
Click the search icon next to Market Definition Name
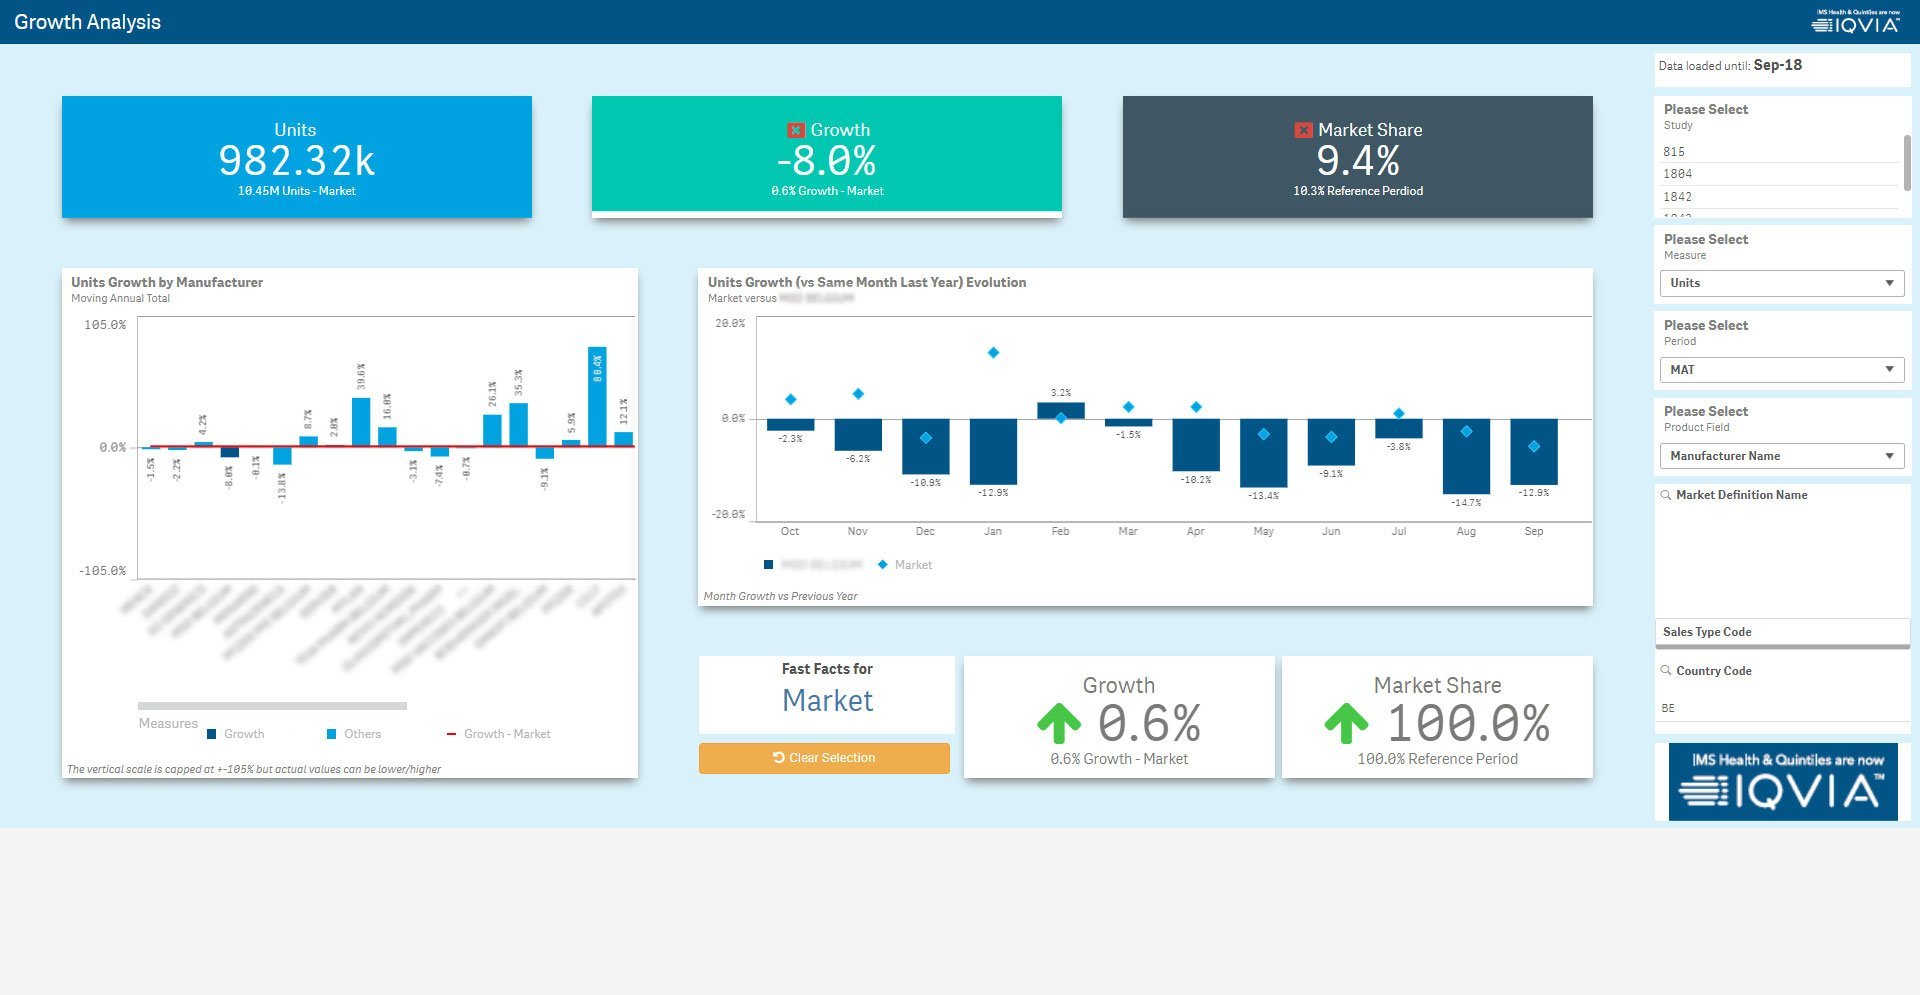point(1666,495)
